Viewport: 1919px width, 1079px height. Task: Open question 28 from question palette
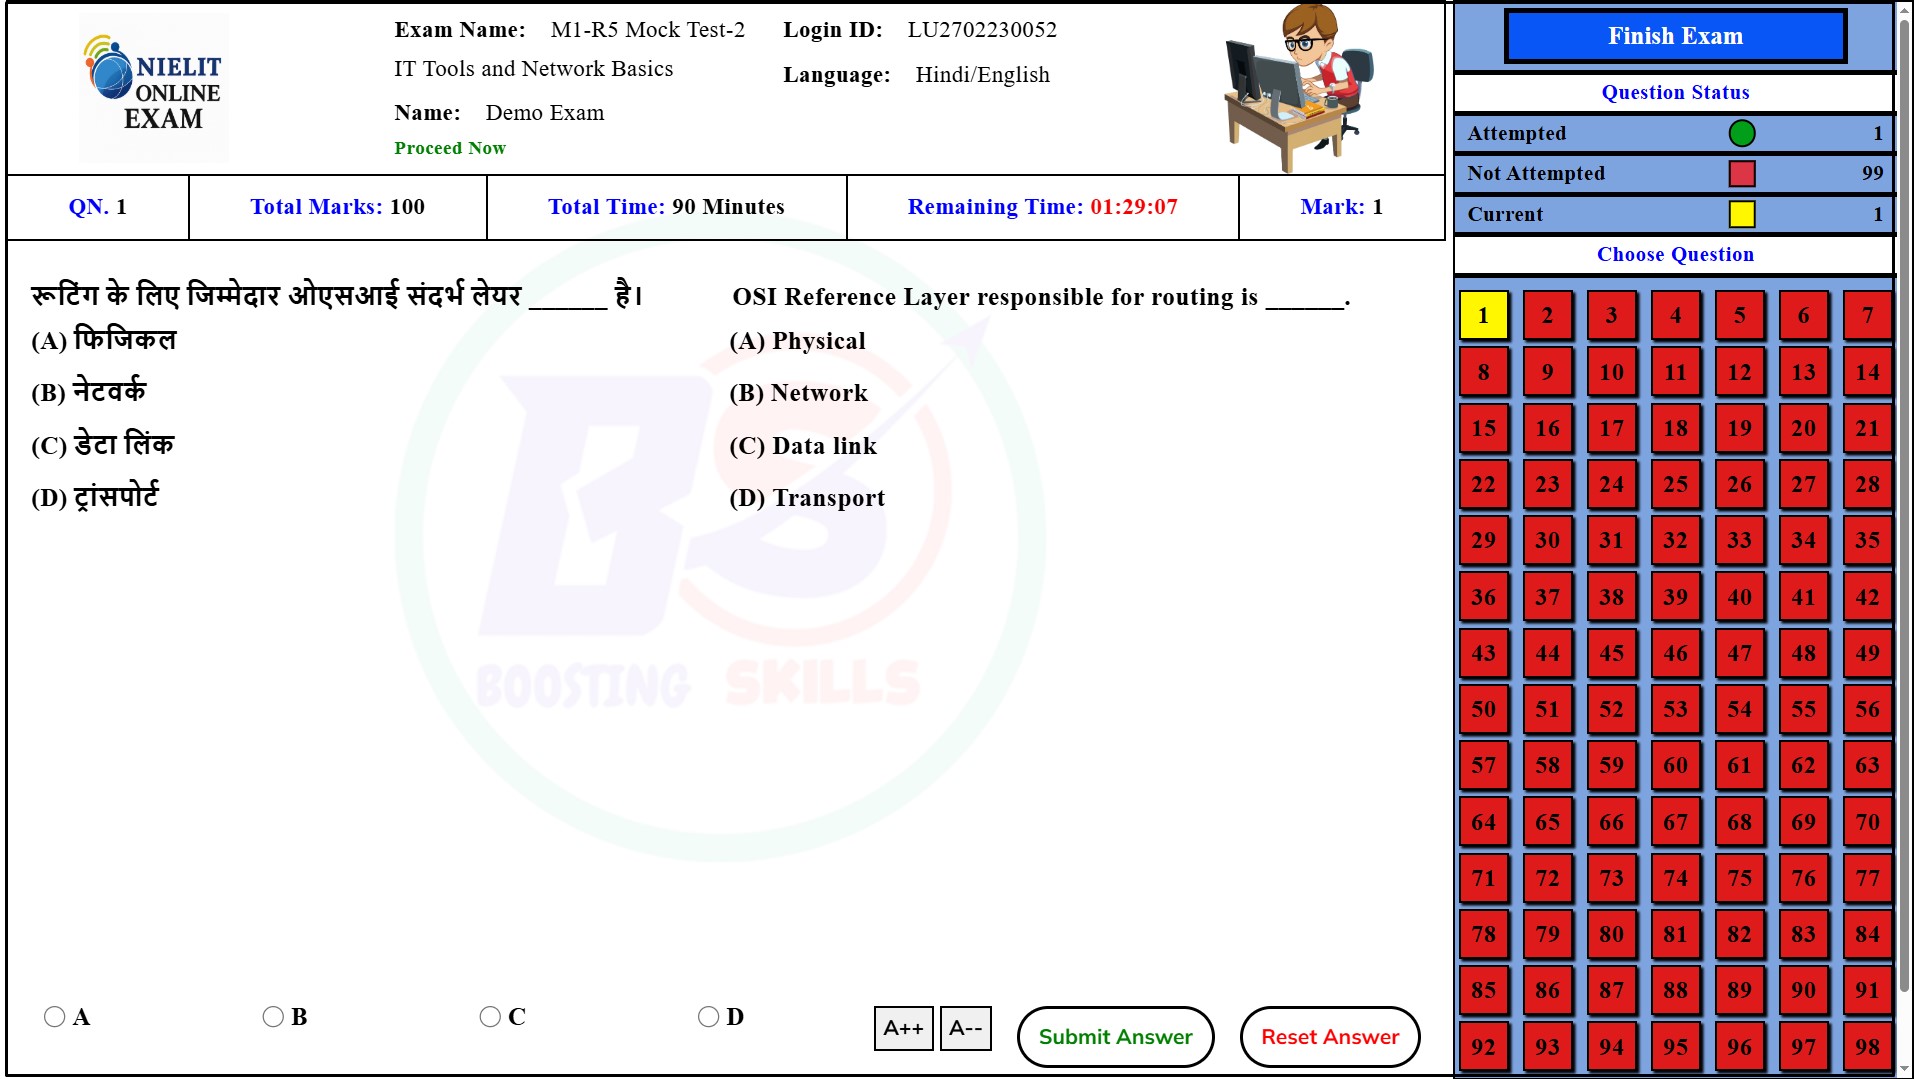(1866, 485)
